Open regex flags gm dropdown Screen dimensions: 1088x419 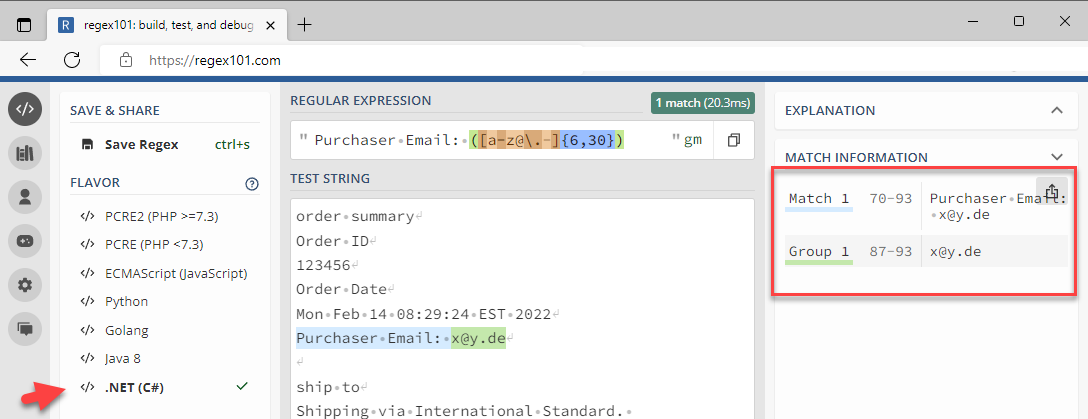click(692, 140)
